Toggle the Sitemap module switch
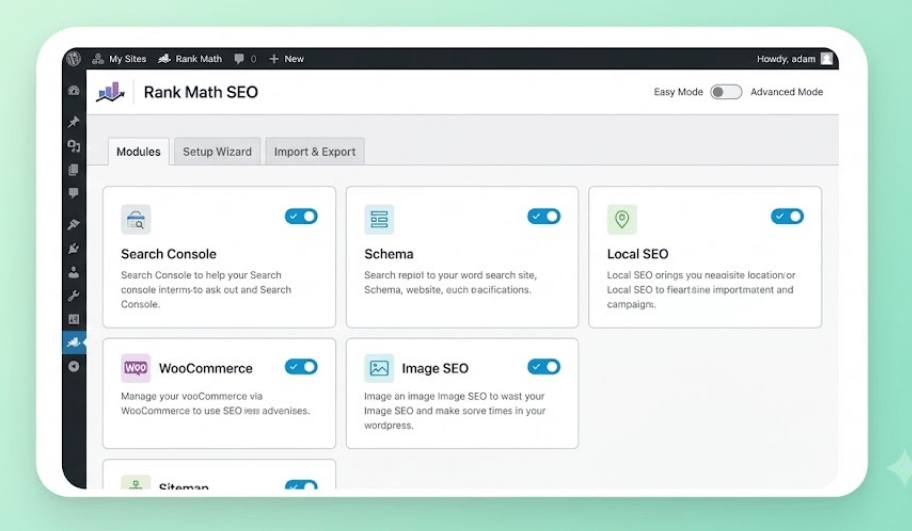 tap(301, 484)
